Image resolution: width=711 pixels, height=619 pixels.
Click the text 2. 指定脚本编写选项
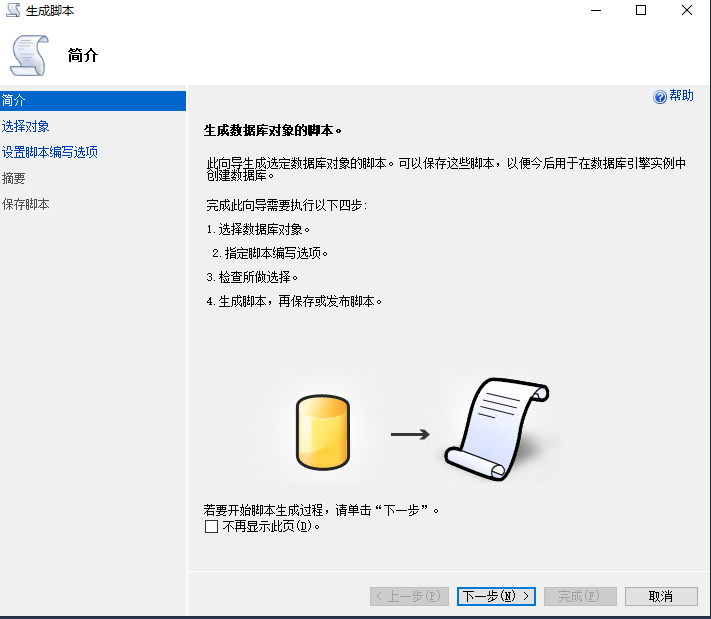coord(270,253)
